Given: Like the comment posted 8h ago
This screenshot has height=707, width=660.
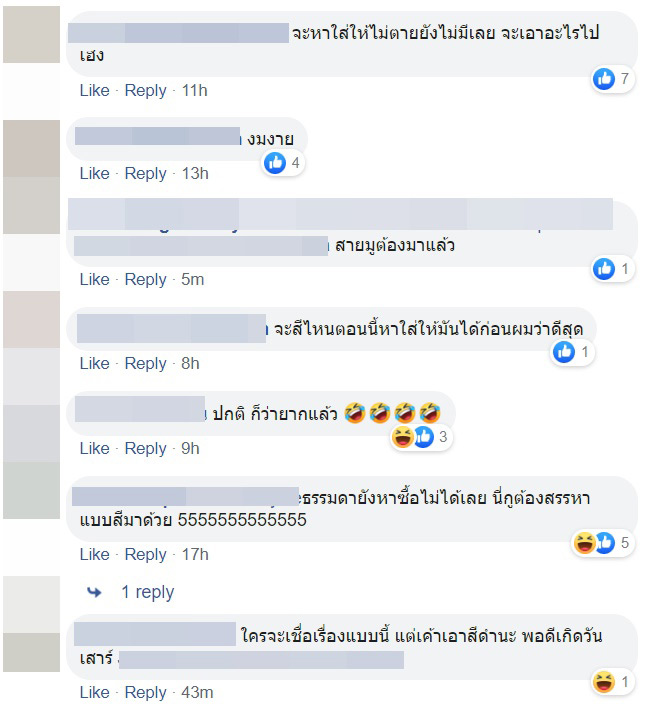Looking at the screenshot, I should (x=95, y=363).
